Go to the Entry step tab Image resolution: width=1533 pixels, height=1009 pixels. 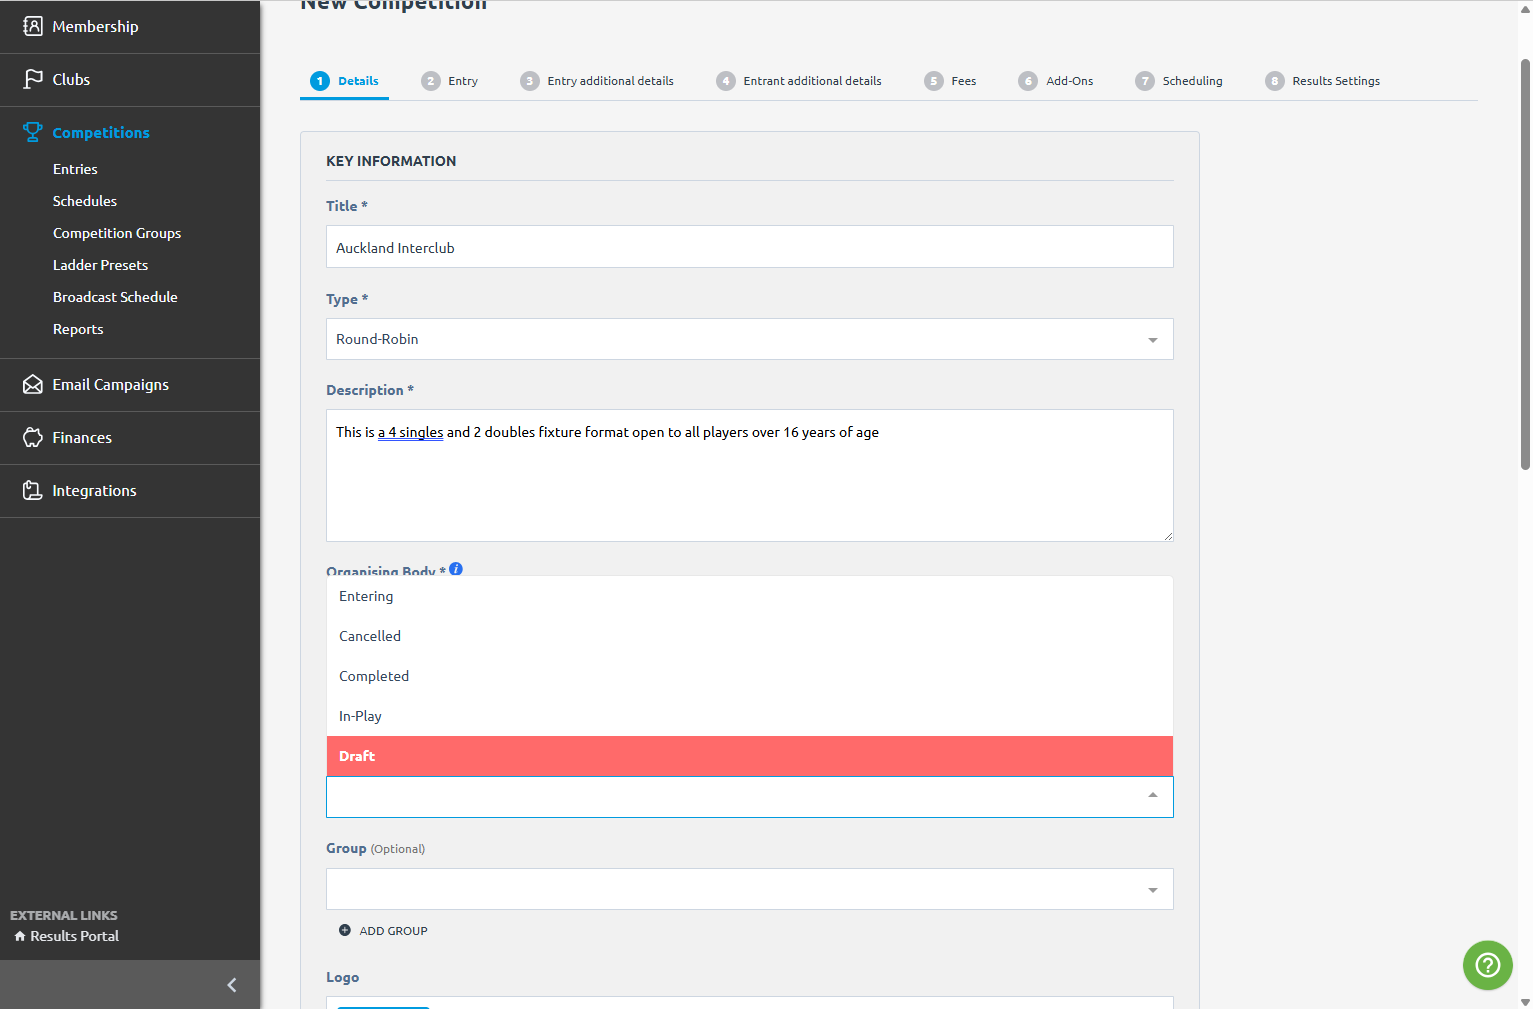pos(449,81)
